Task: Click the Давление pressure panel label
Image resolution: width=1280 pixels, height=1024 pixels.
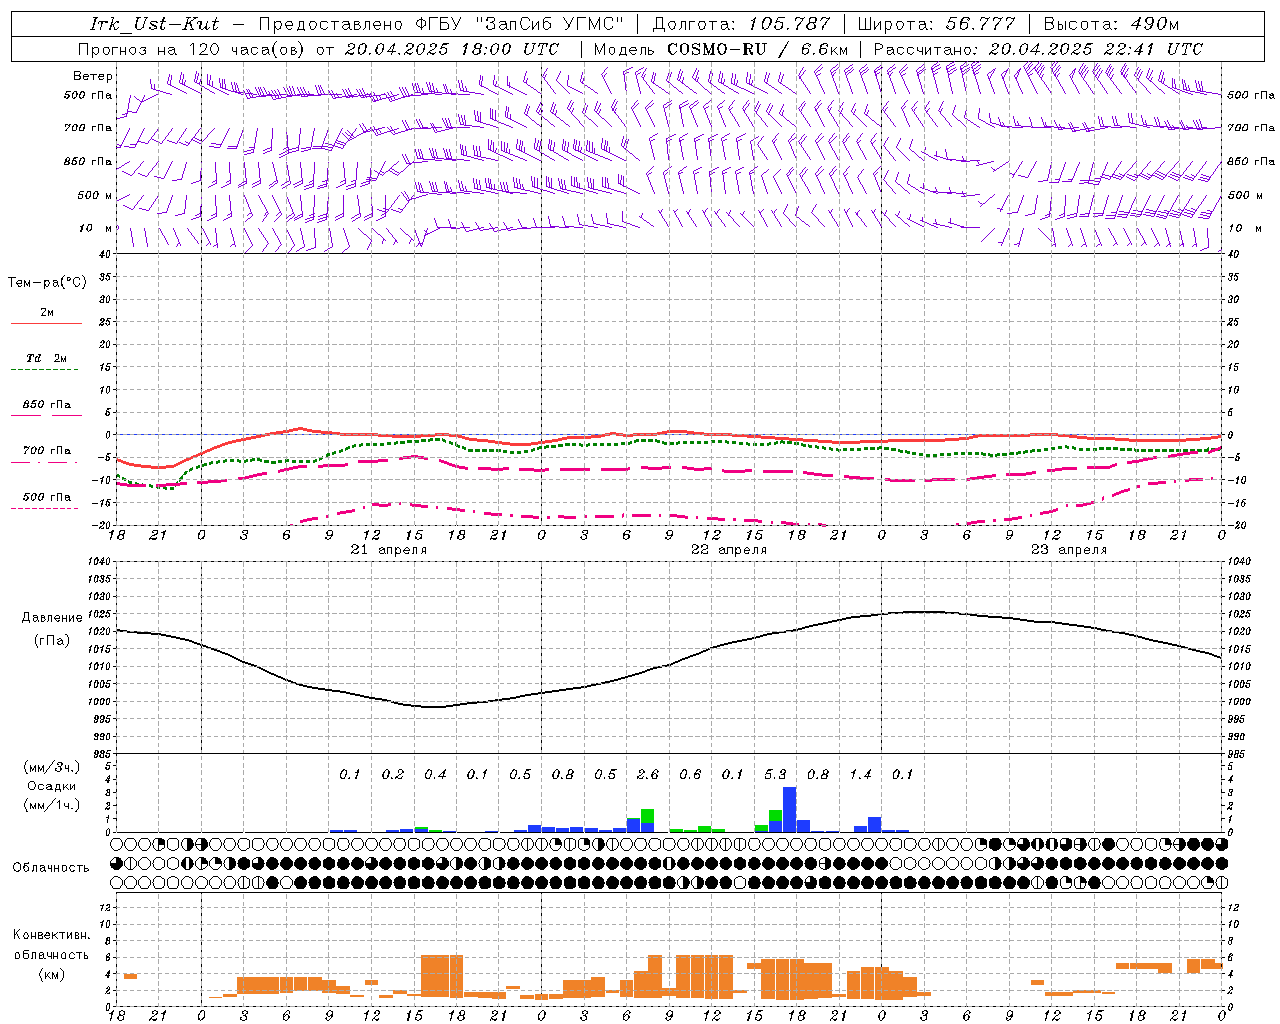Action: [x=52, y=618]
